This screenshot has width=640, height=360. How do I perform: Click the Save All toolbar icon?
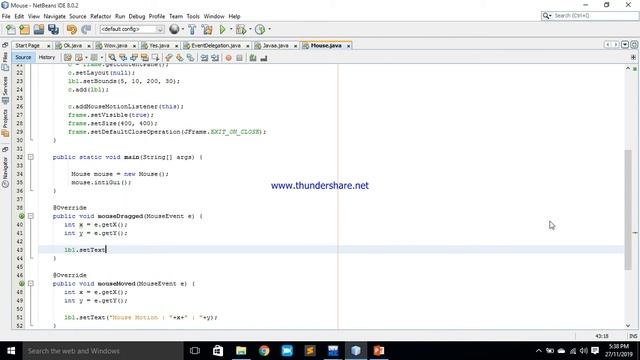coord(53,29)
